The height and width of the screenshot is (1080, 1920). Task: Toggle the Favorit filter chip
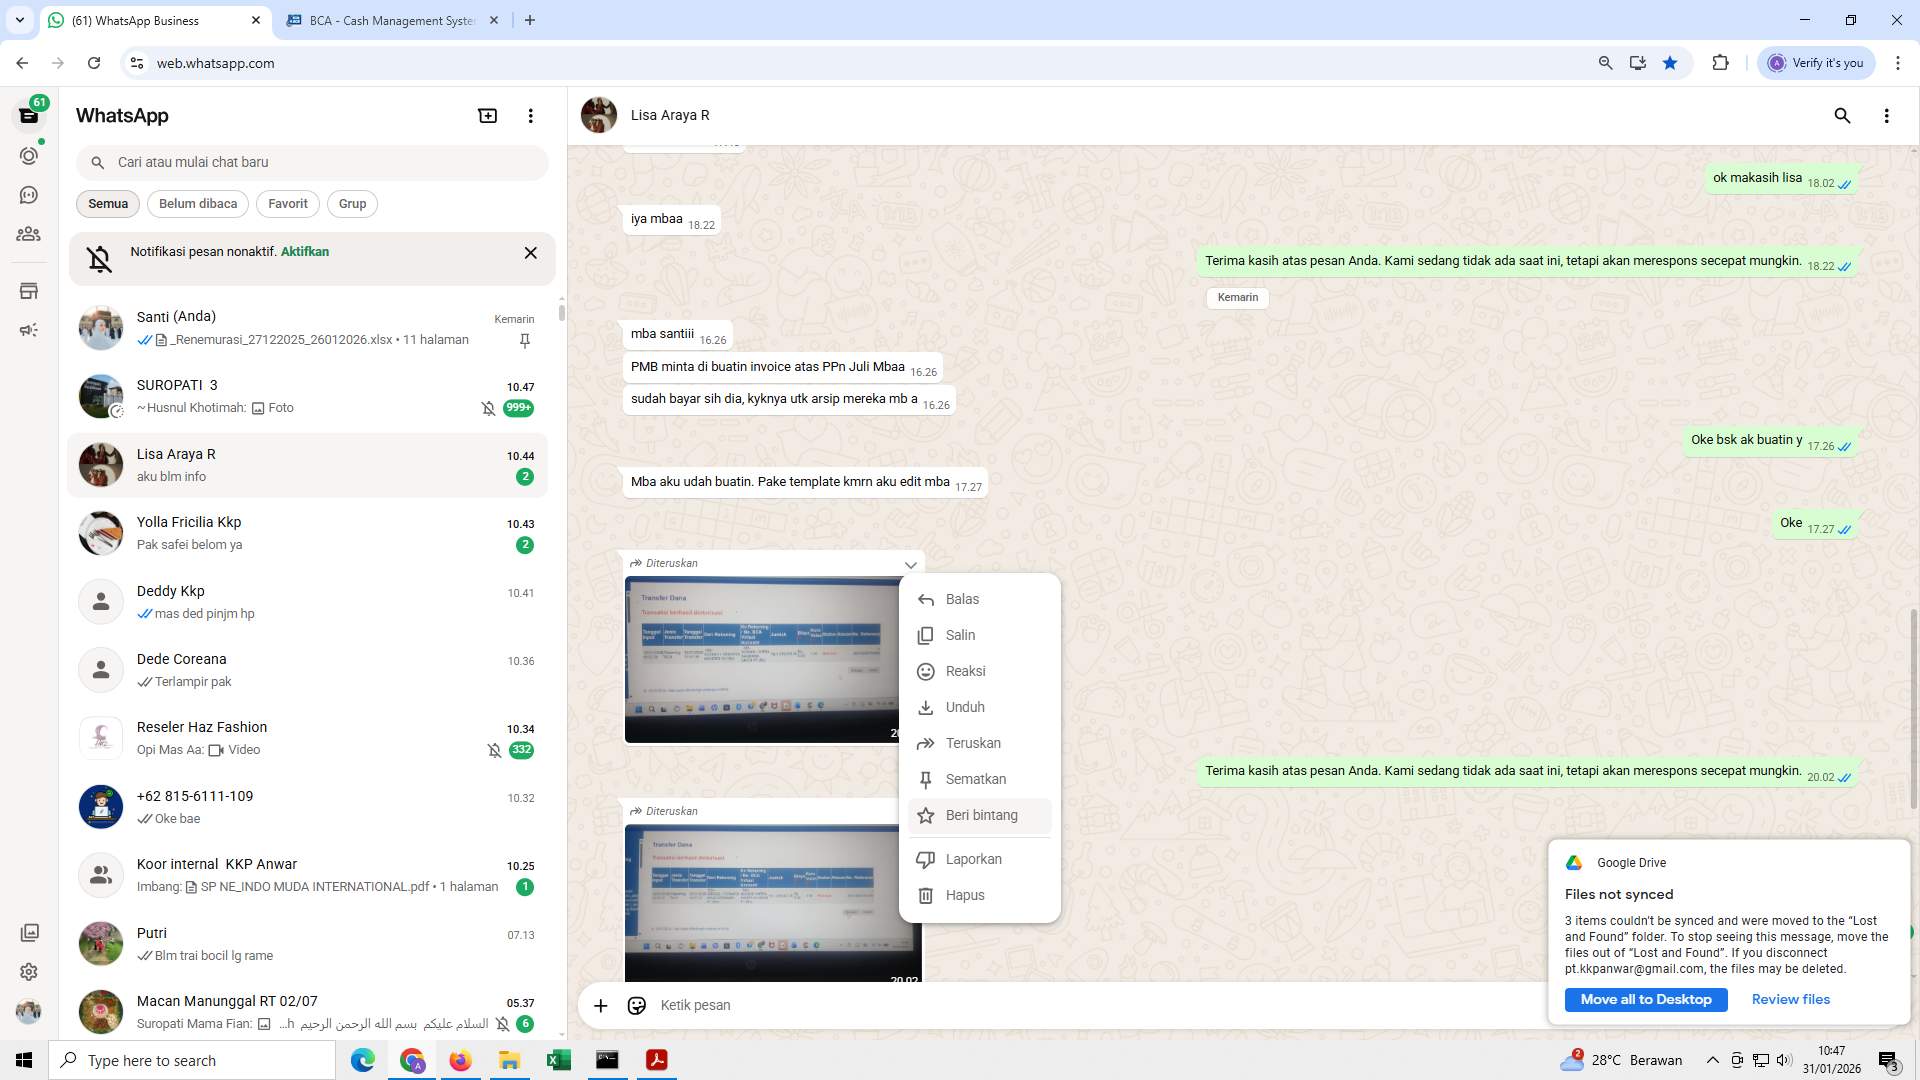click(288, 203)
